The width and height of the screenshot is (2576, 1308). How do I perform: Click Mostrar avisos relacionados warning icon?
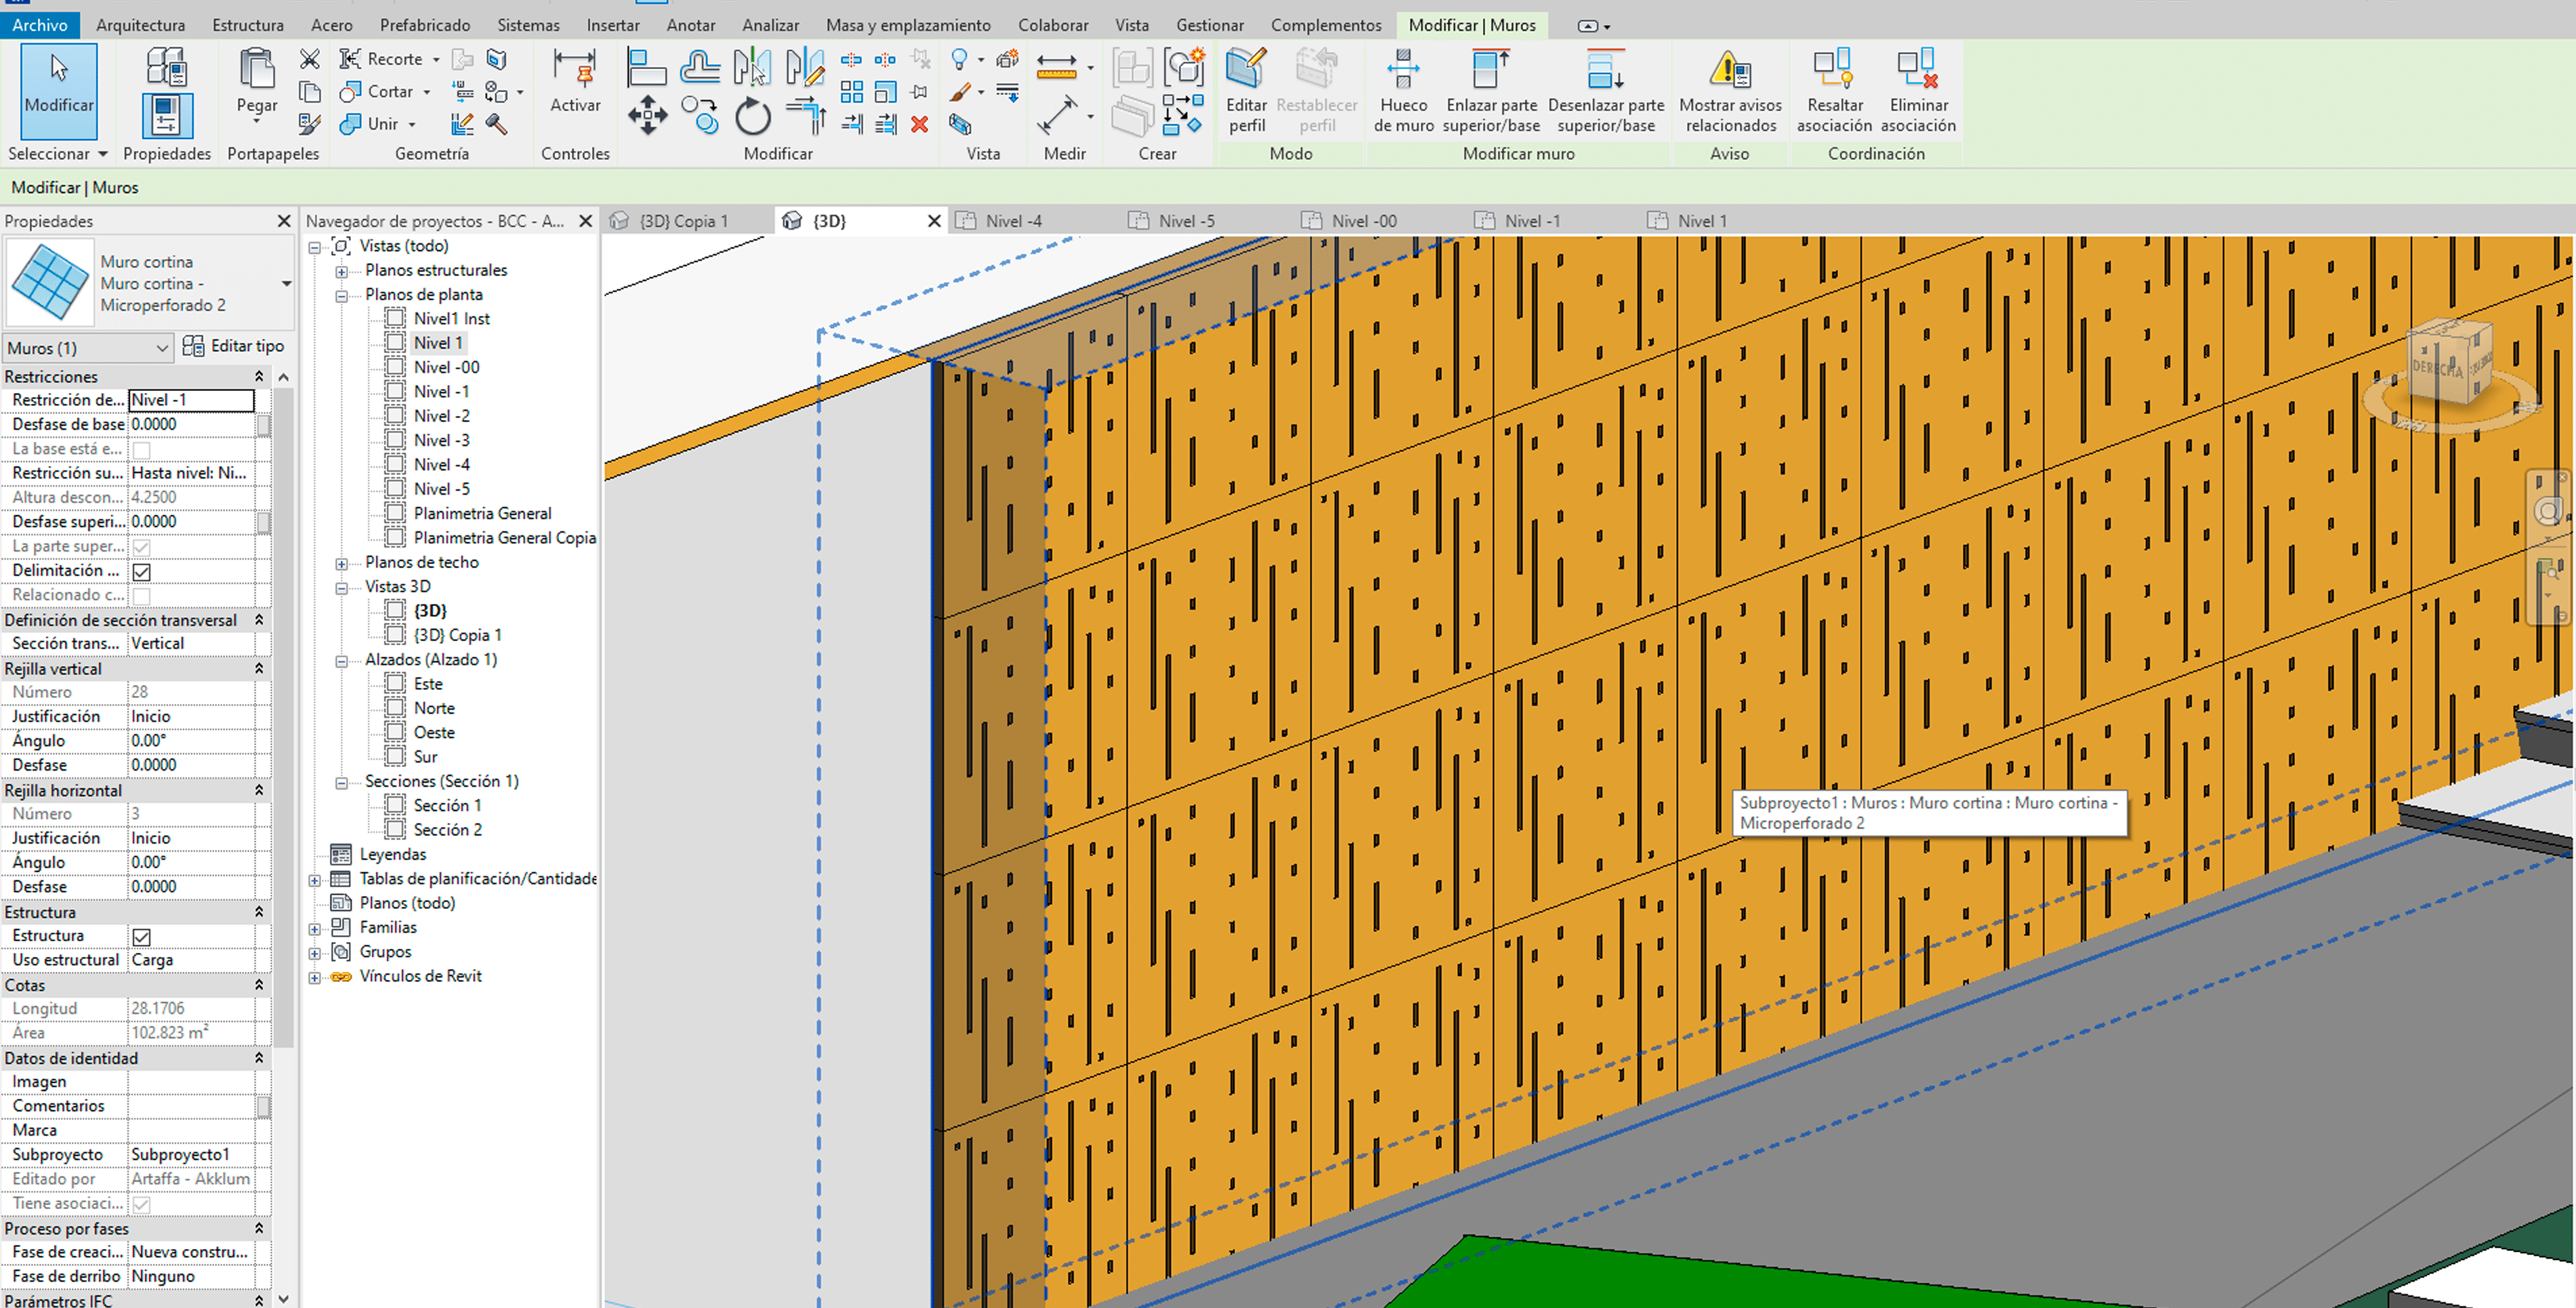coord(1730,68)
